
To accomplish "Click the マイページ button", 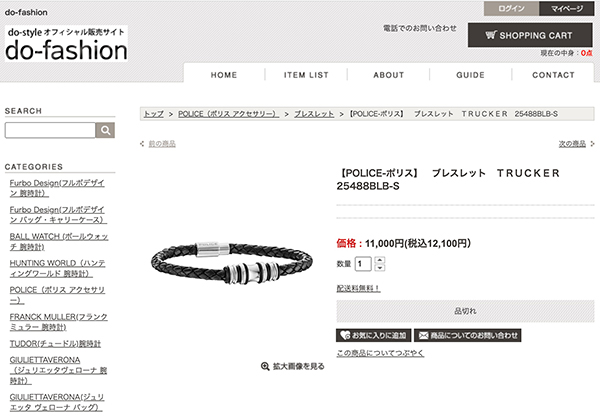I will pos(566,8).
